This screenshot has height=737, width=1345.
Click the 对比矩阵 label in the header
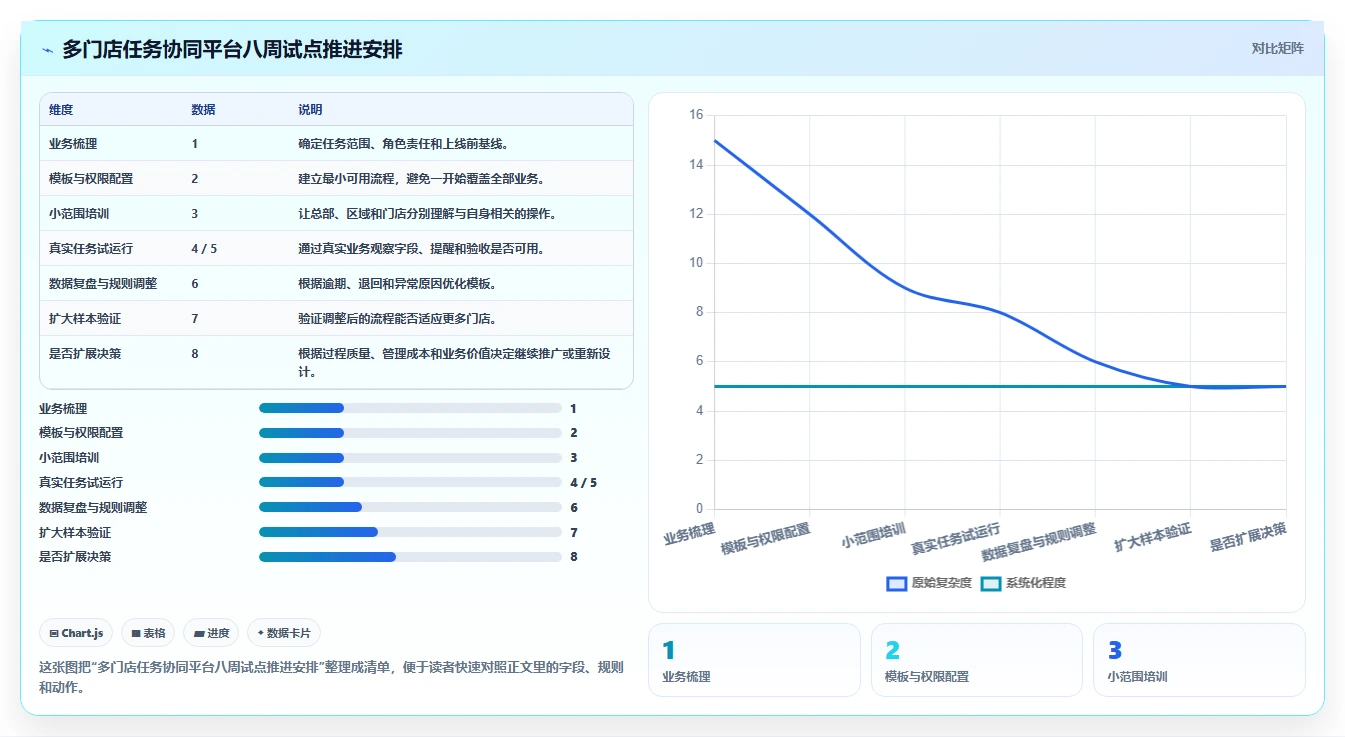(x=1277, y=48)
